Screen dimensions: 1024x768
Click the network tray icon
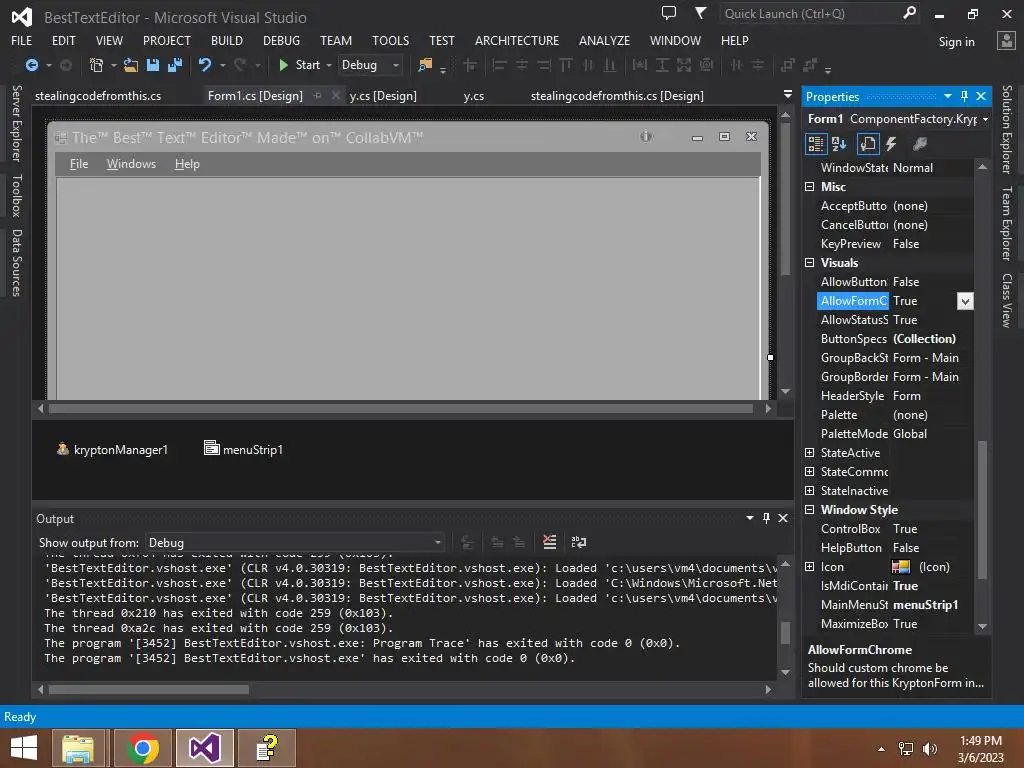906,749
